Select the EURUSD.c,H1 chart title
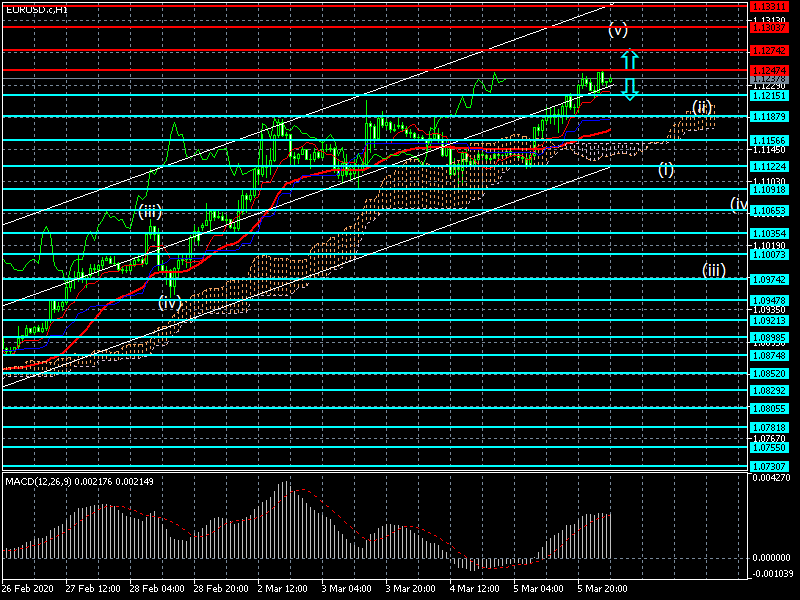The image size is (800, 600). [x=37, y=9]
